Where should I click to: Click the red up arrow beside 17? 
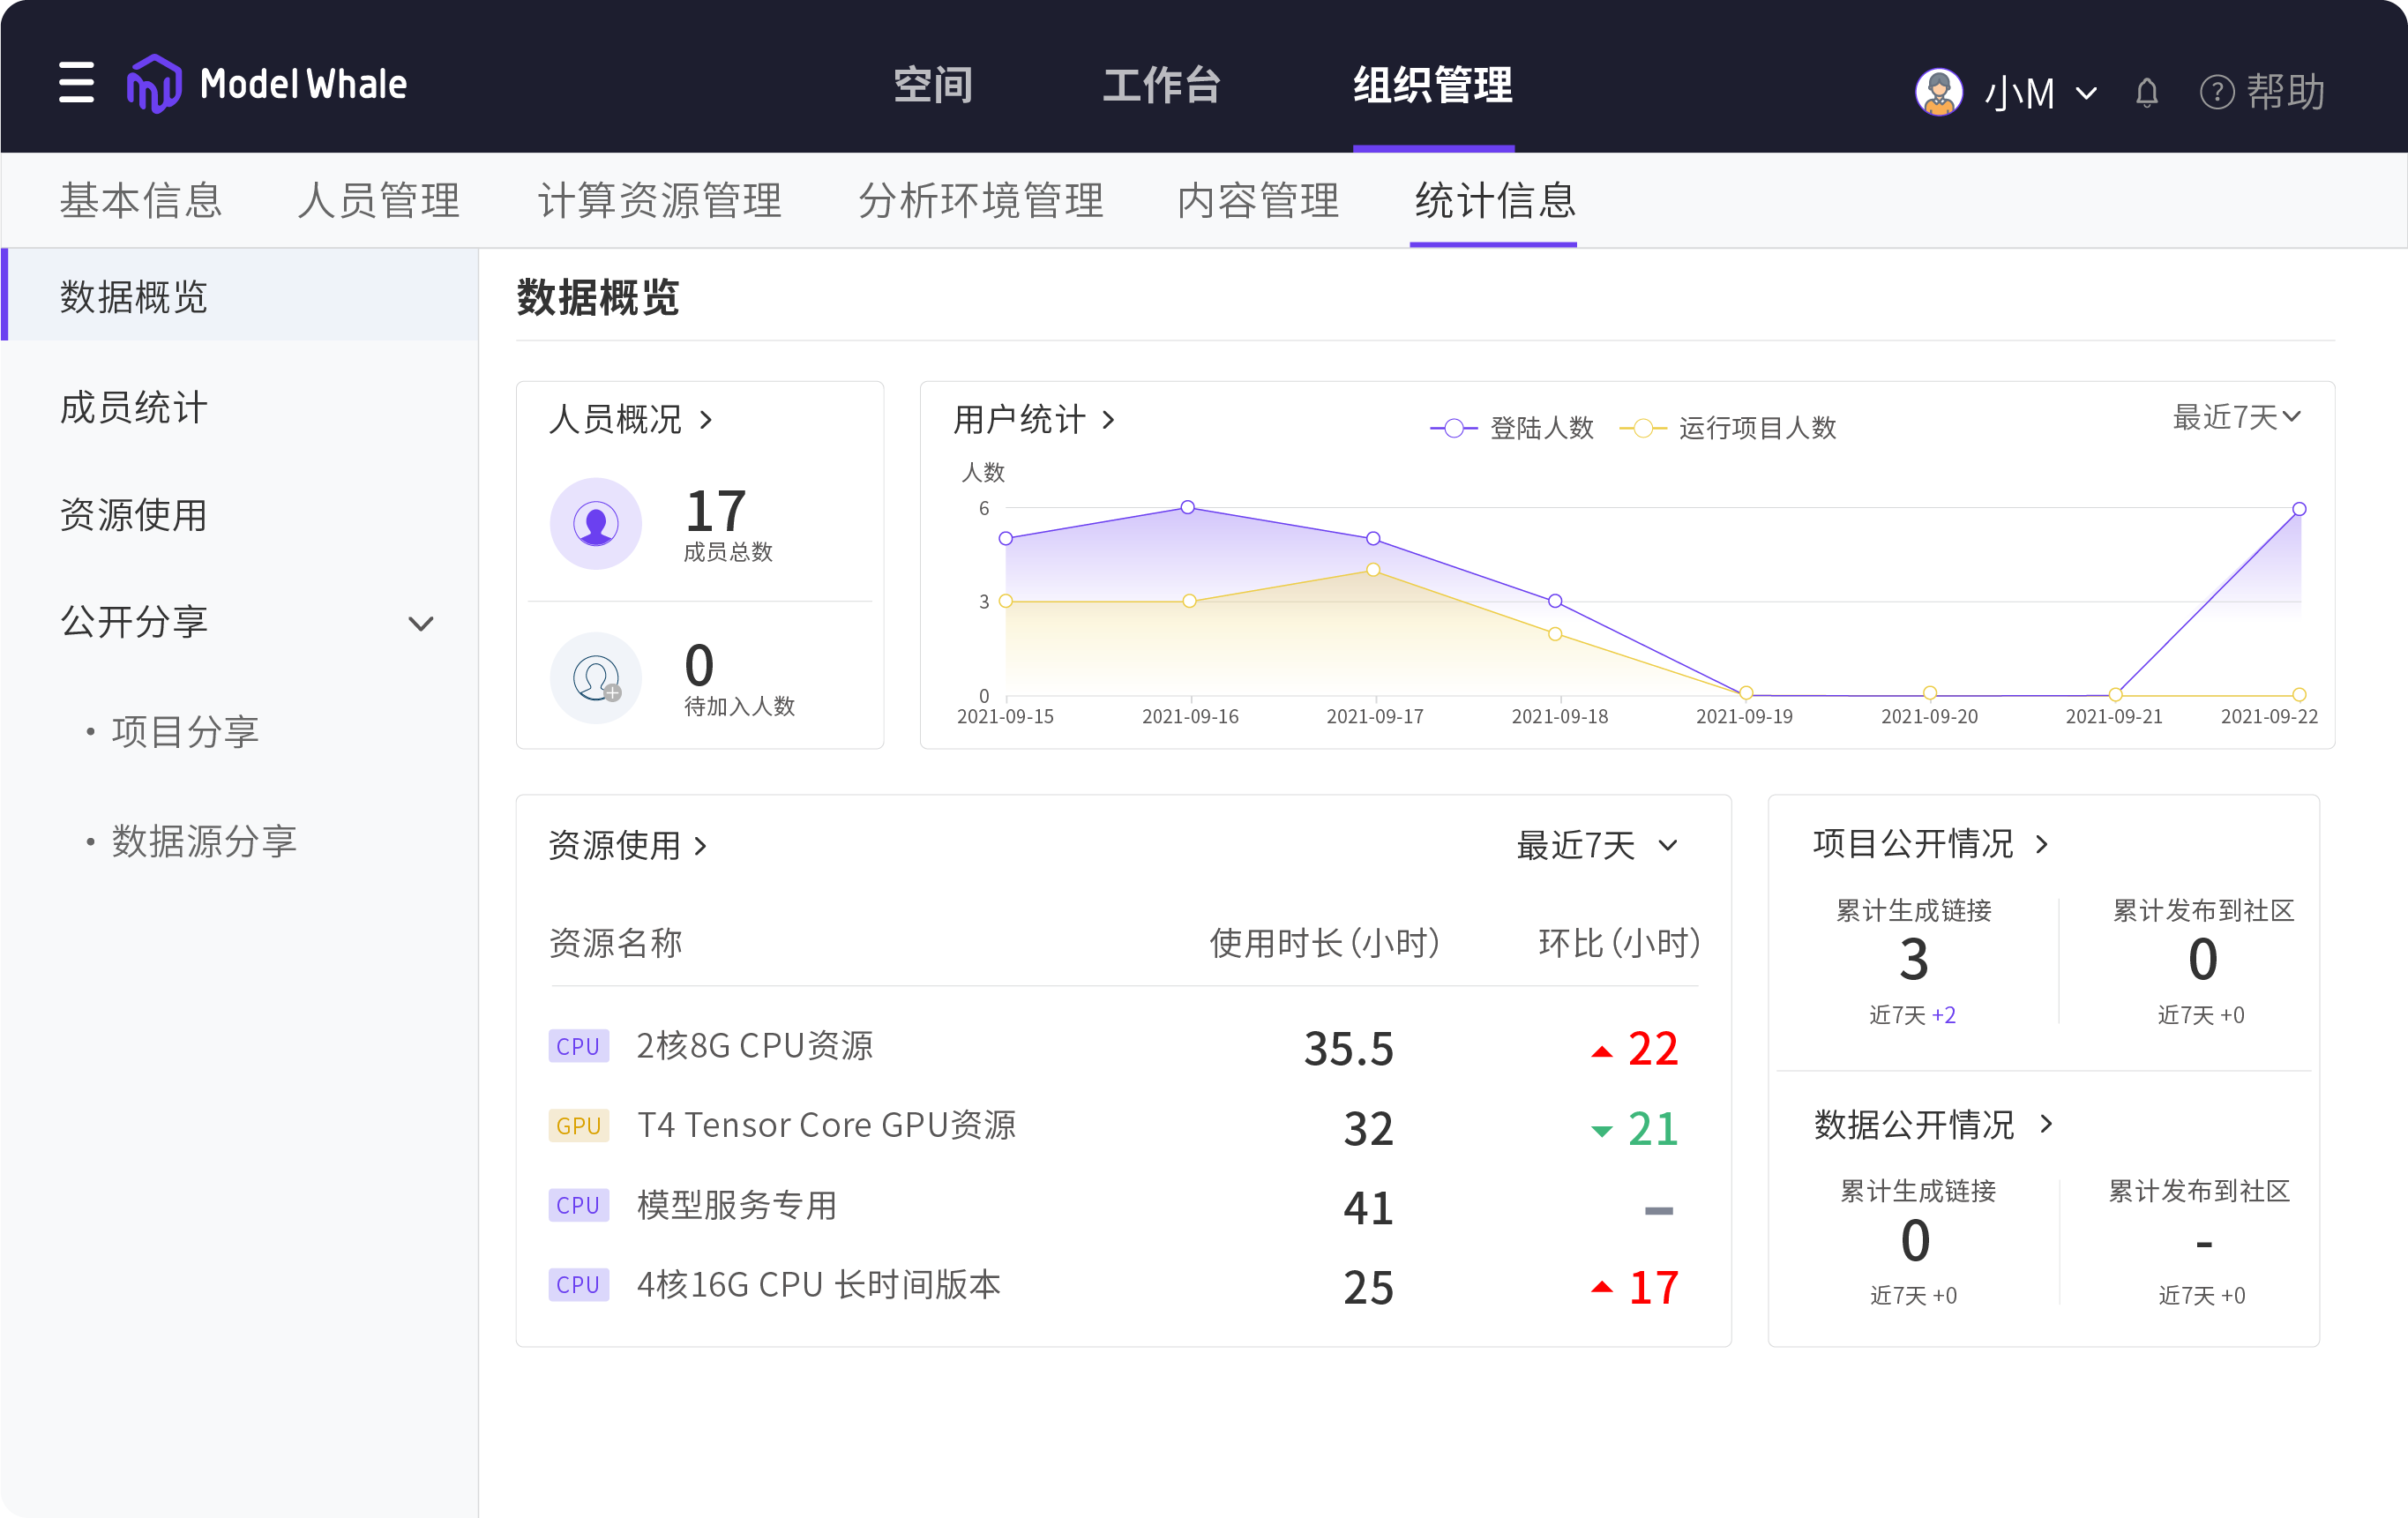coord(1601,1287)
